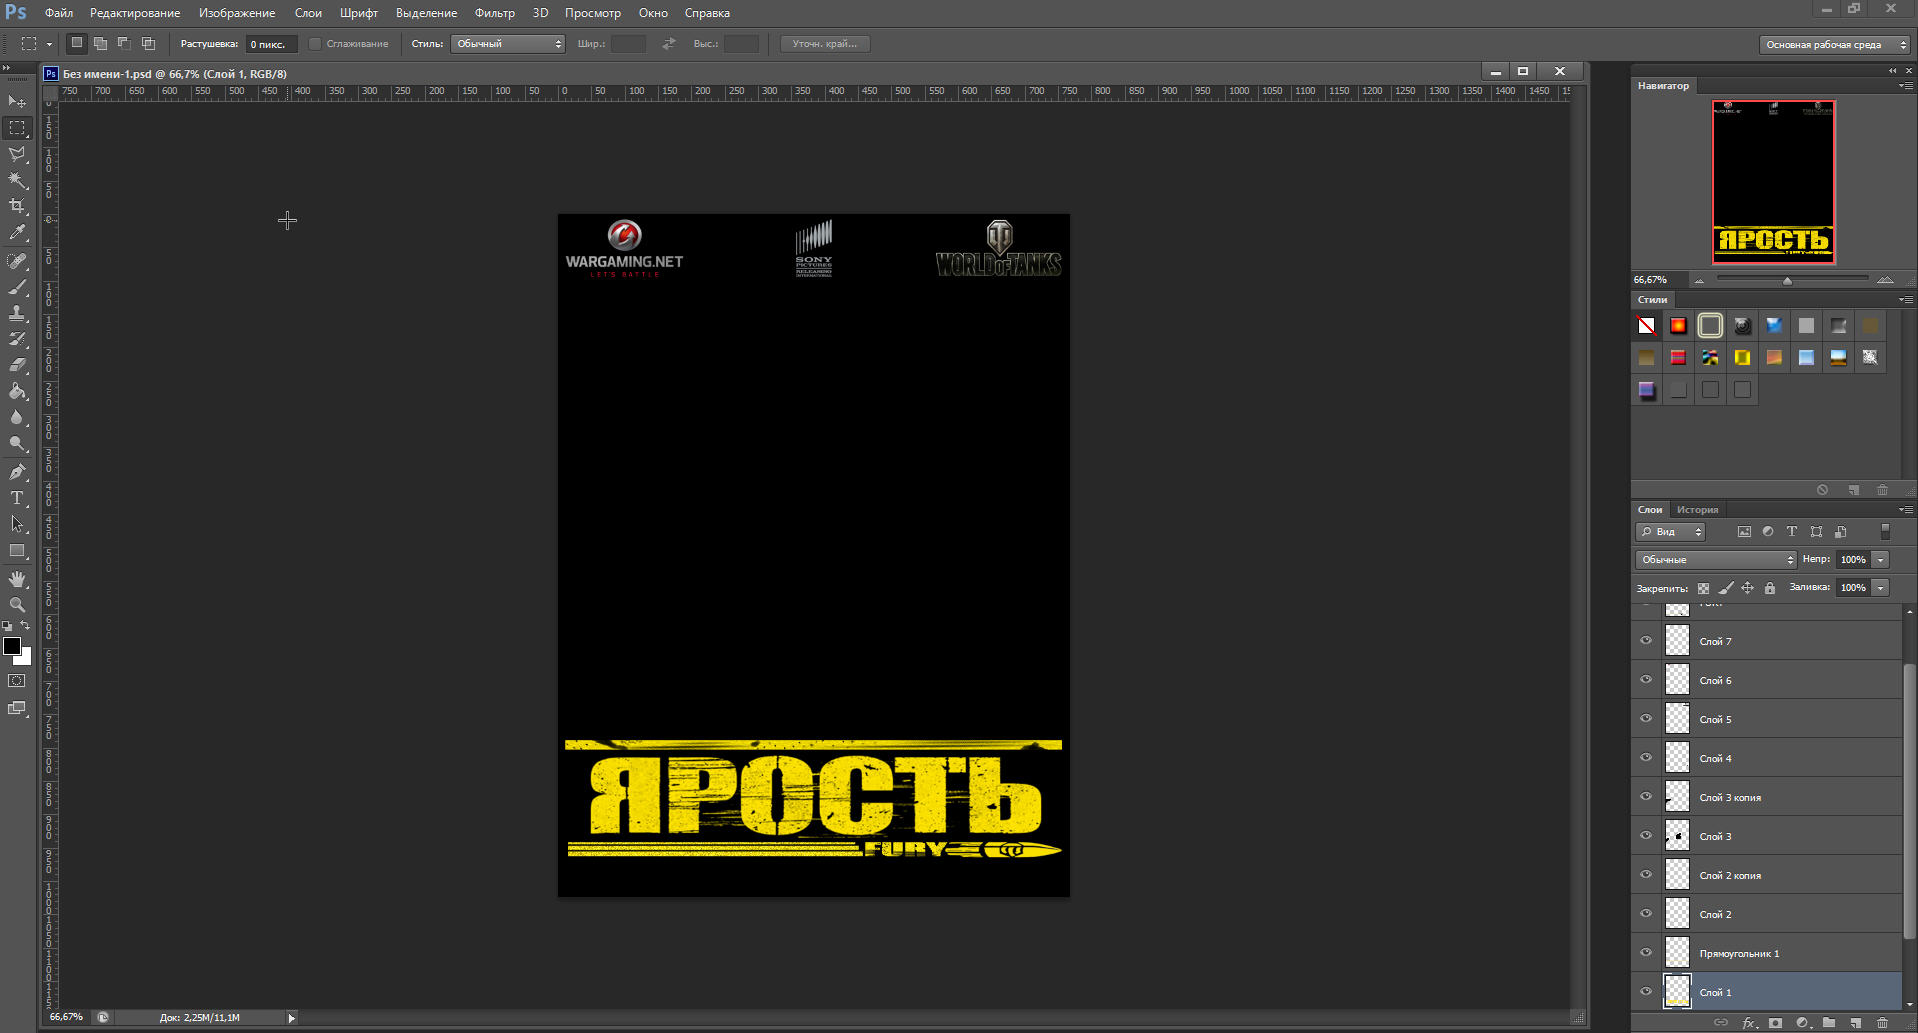1918x1033 pixels.
Task: Enable Quick Mask mode
Action: pyautogui.click(x=17, y=681)
